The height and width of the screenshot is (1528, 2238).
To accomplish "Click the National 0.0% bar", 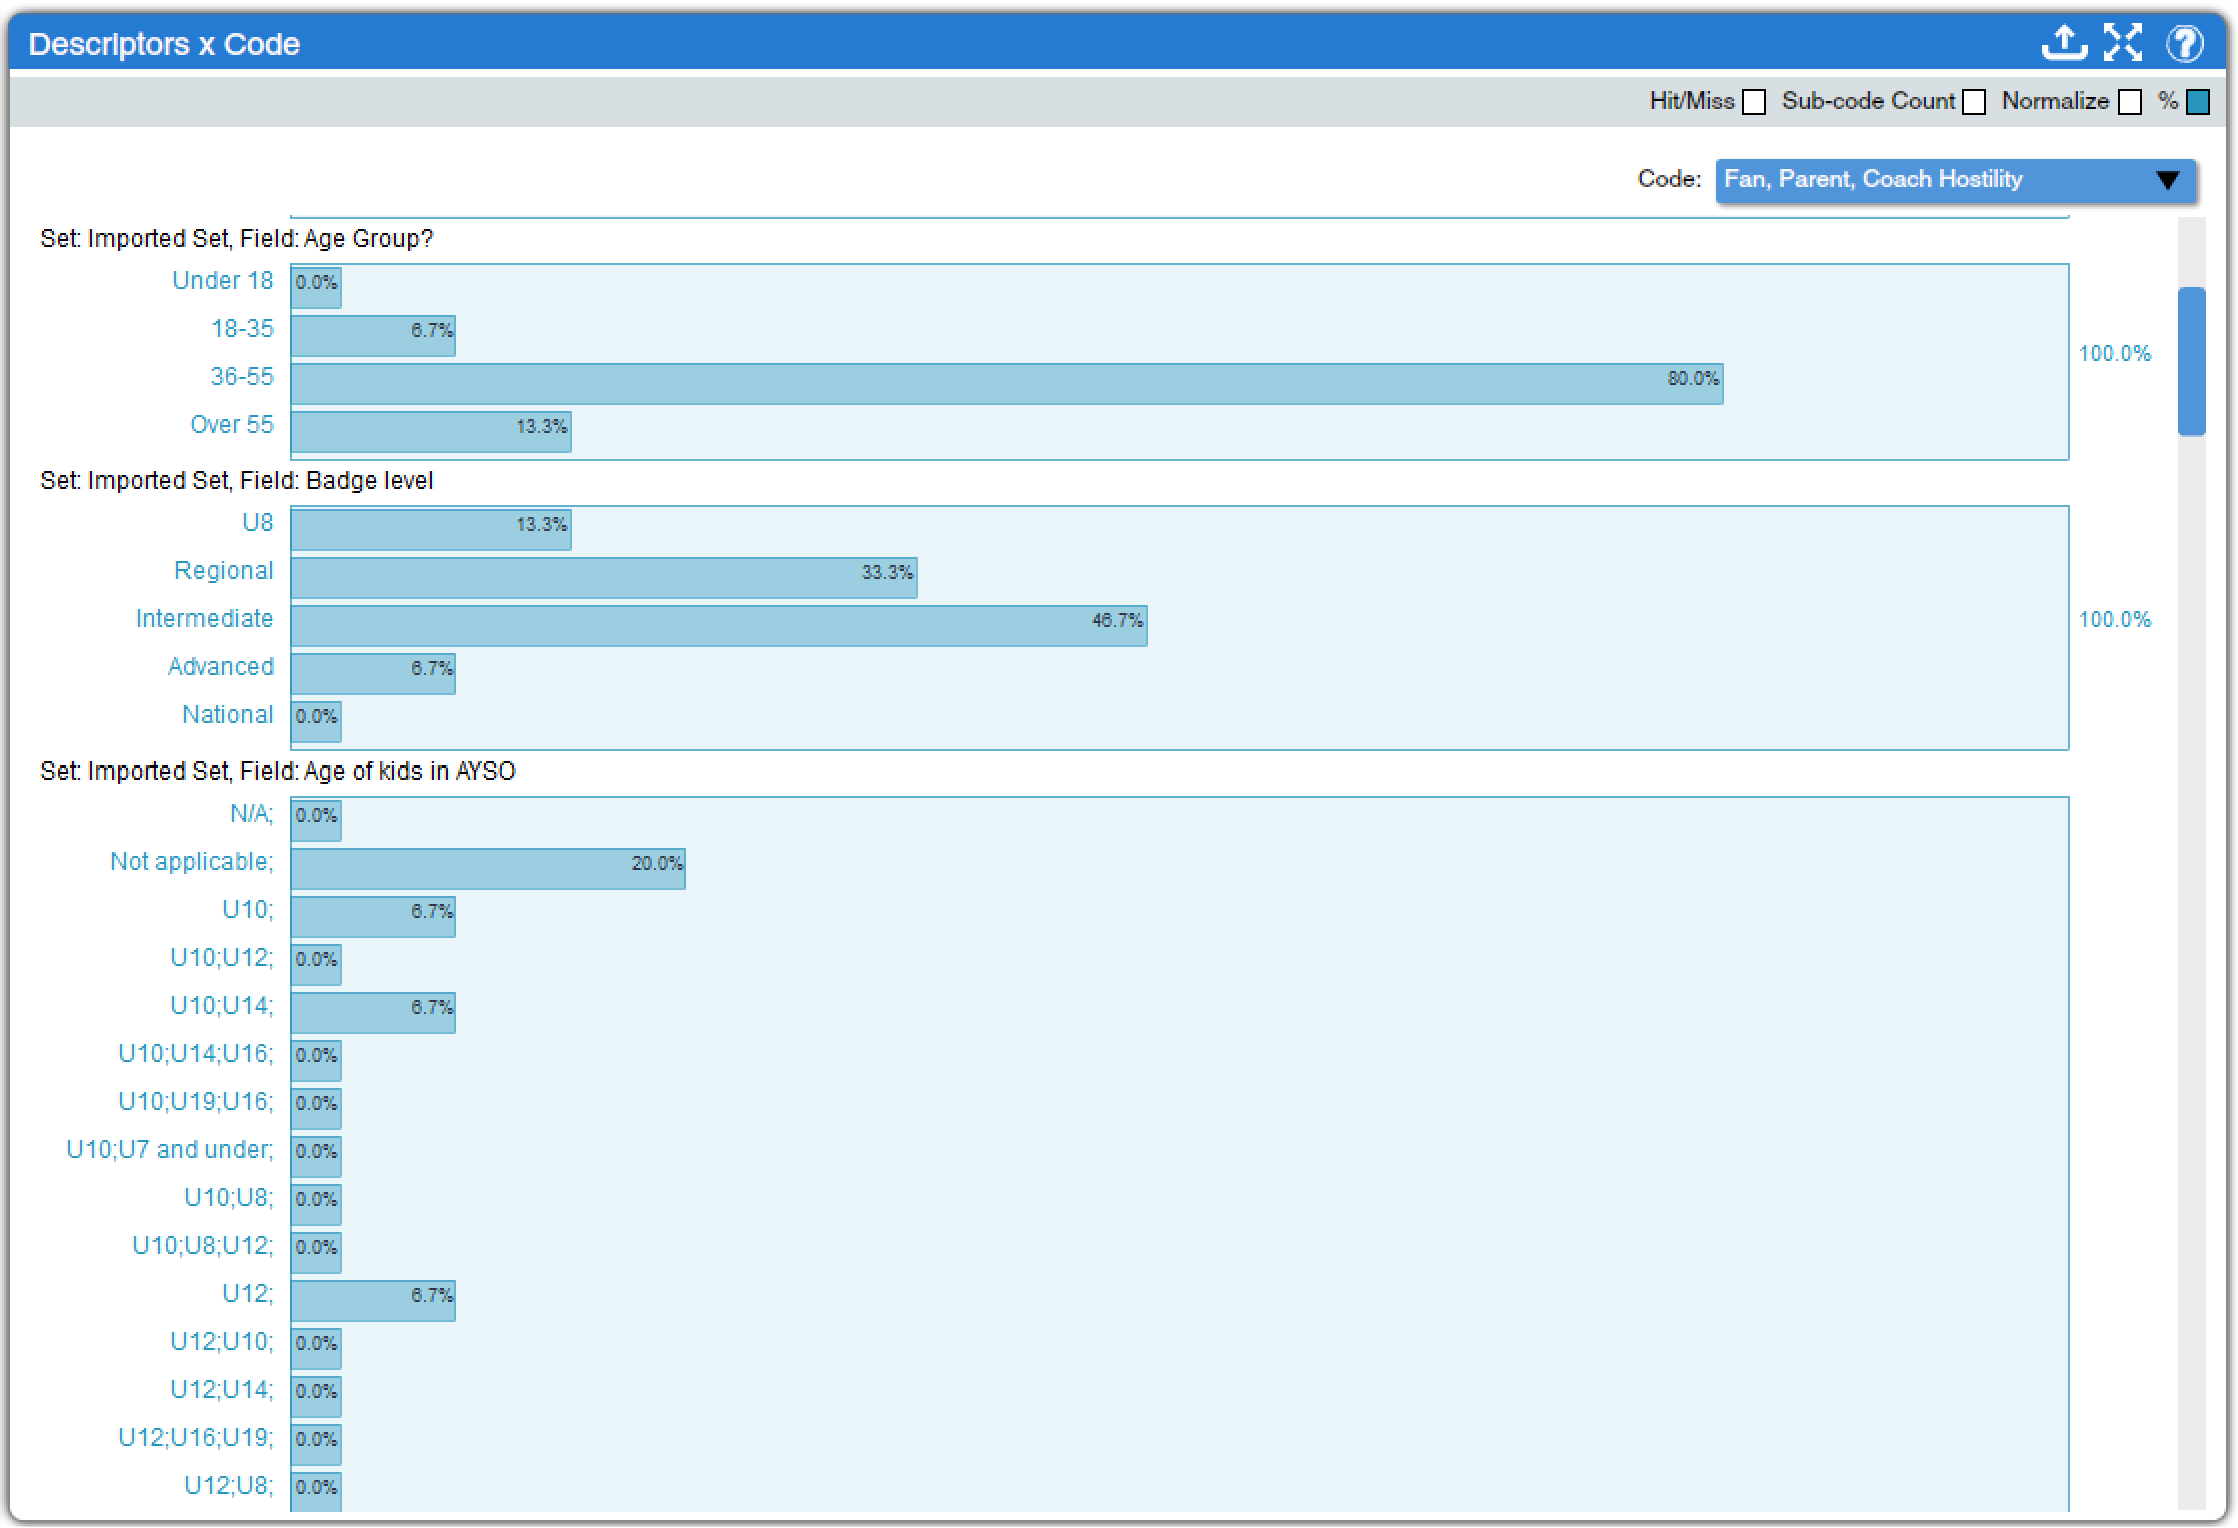I will 316,721.
